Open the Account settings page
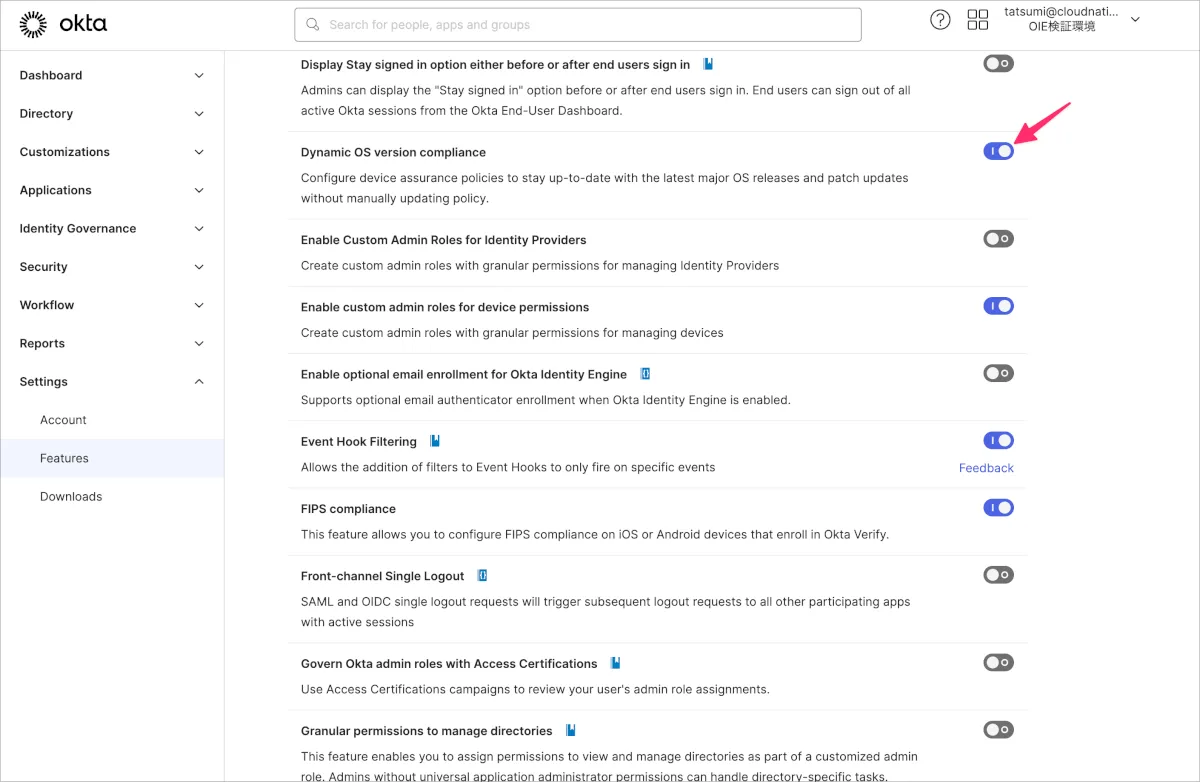1200x782 pixels. click(63, 420)
